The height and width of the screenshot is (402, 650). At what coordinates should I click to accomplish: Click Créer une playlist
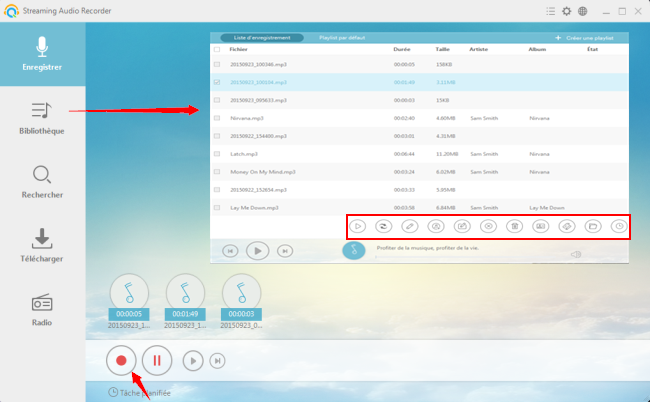(x=585, y=38)
